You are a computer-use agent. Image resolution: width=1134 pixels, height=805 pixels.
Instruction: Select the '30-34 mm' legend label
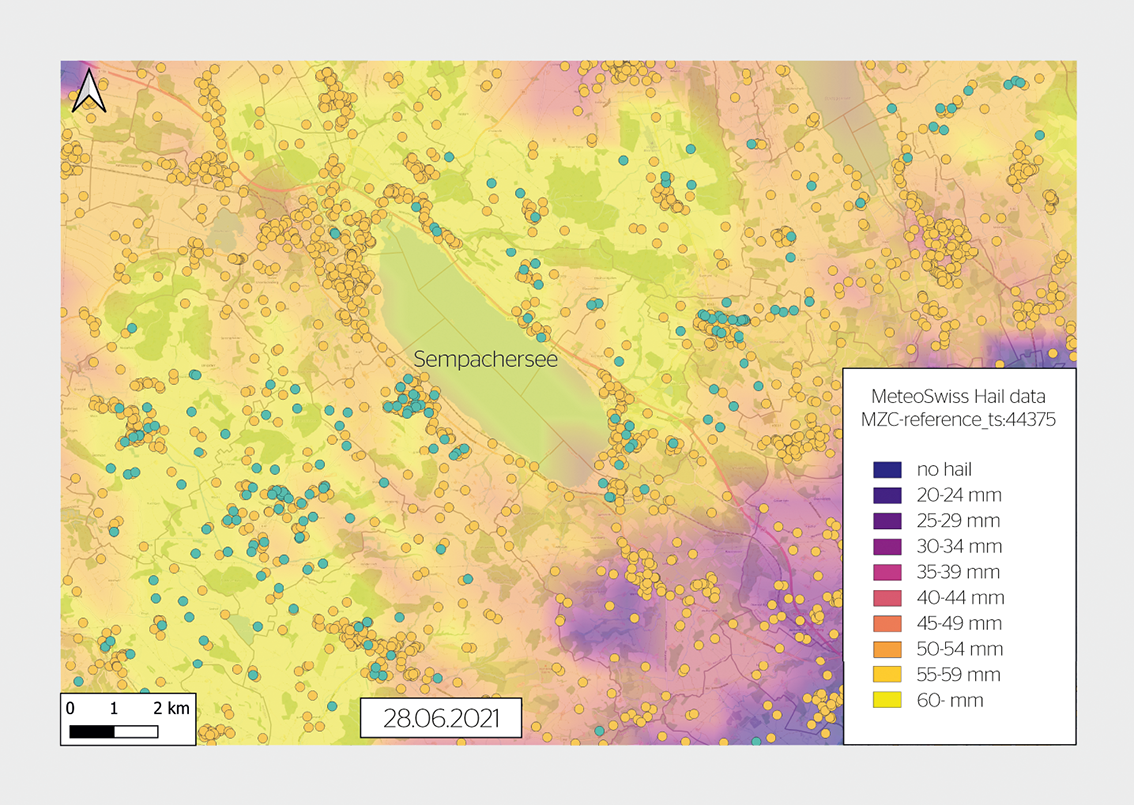(959, 547)
